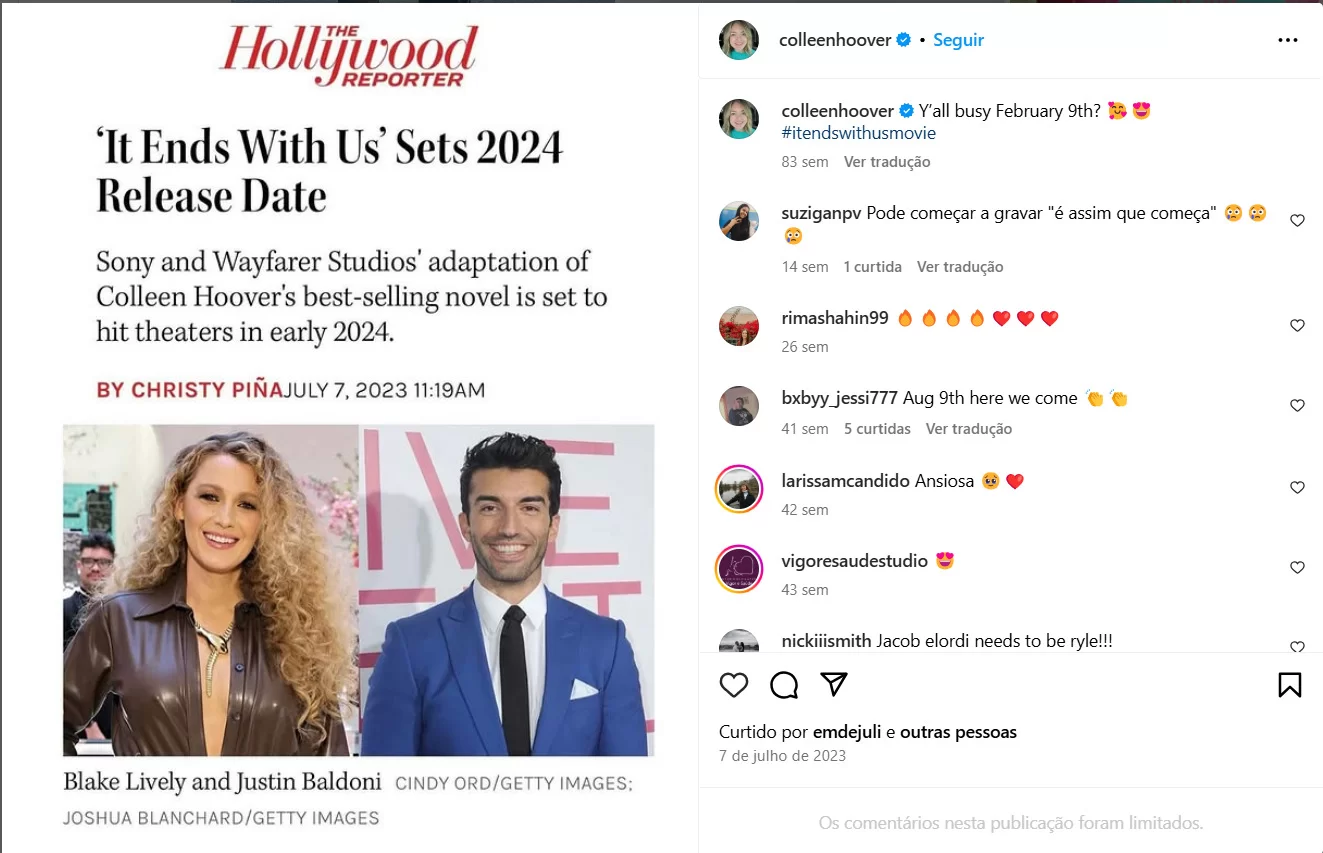1323x853 pixels.
Task: Like the post with the heart icon
Action: pyautogui.click(x=734, y=685)
